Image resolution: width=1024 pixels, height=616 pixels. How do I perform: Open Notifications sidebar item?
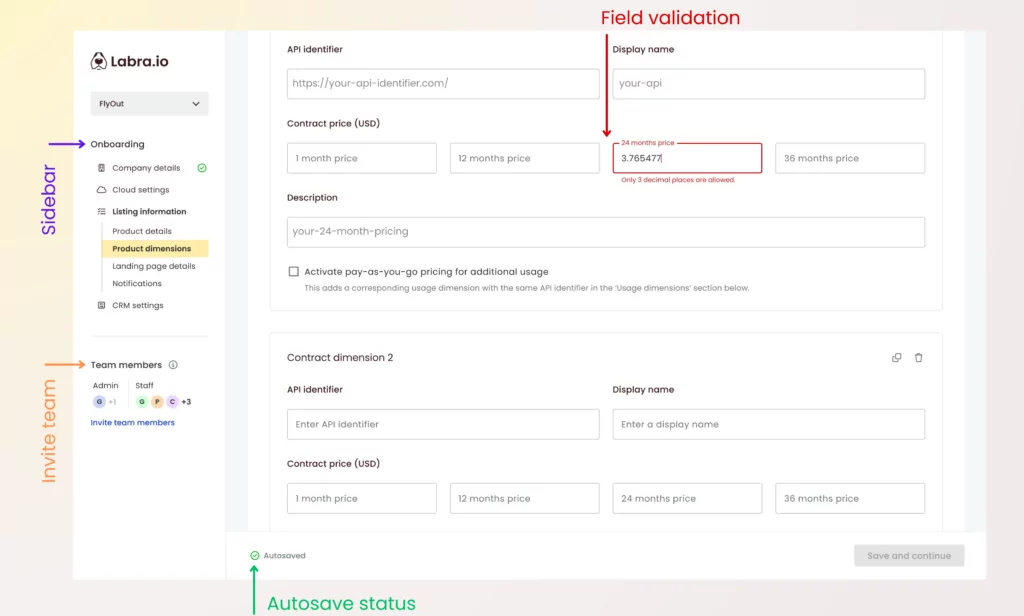(136, 284)
